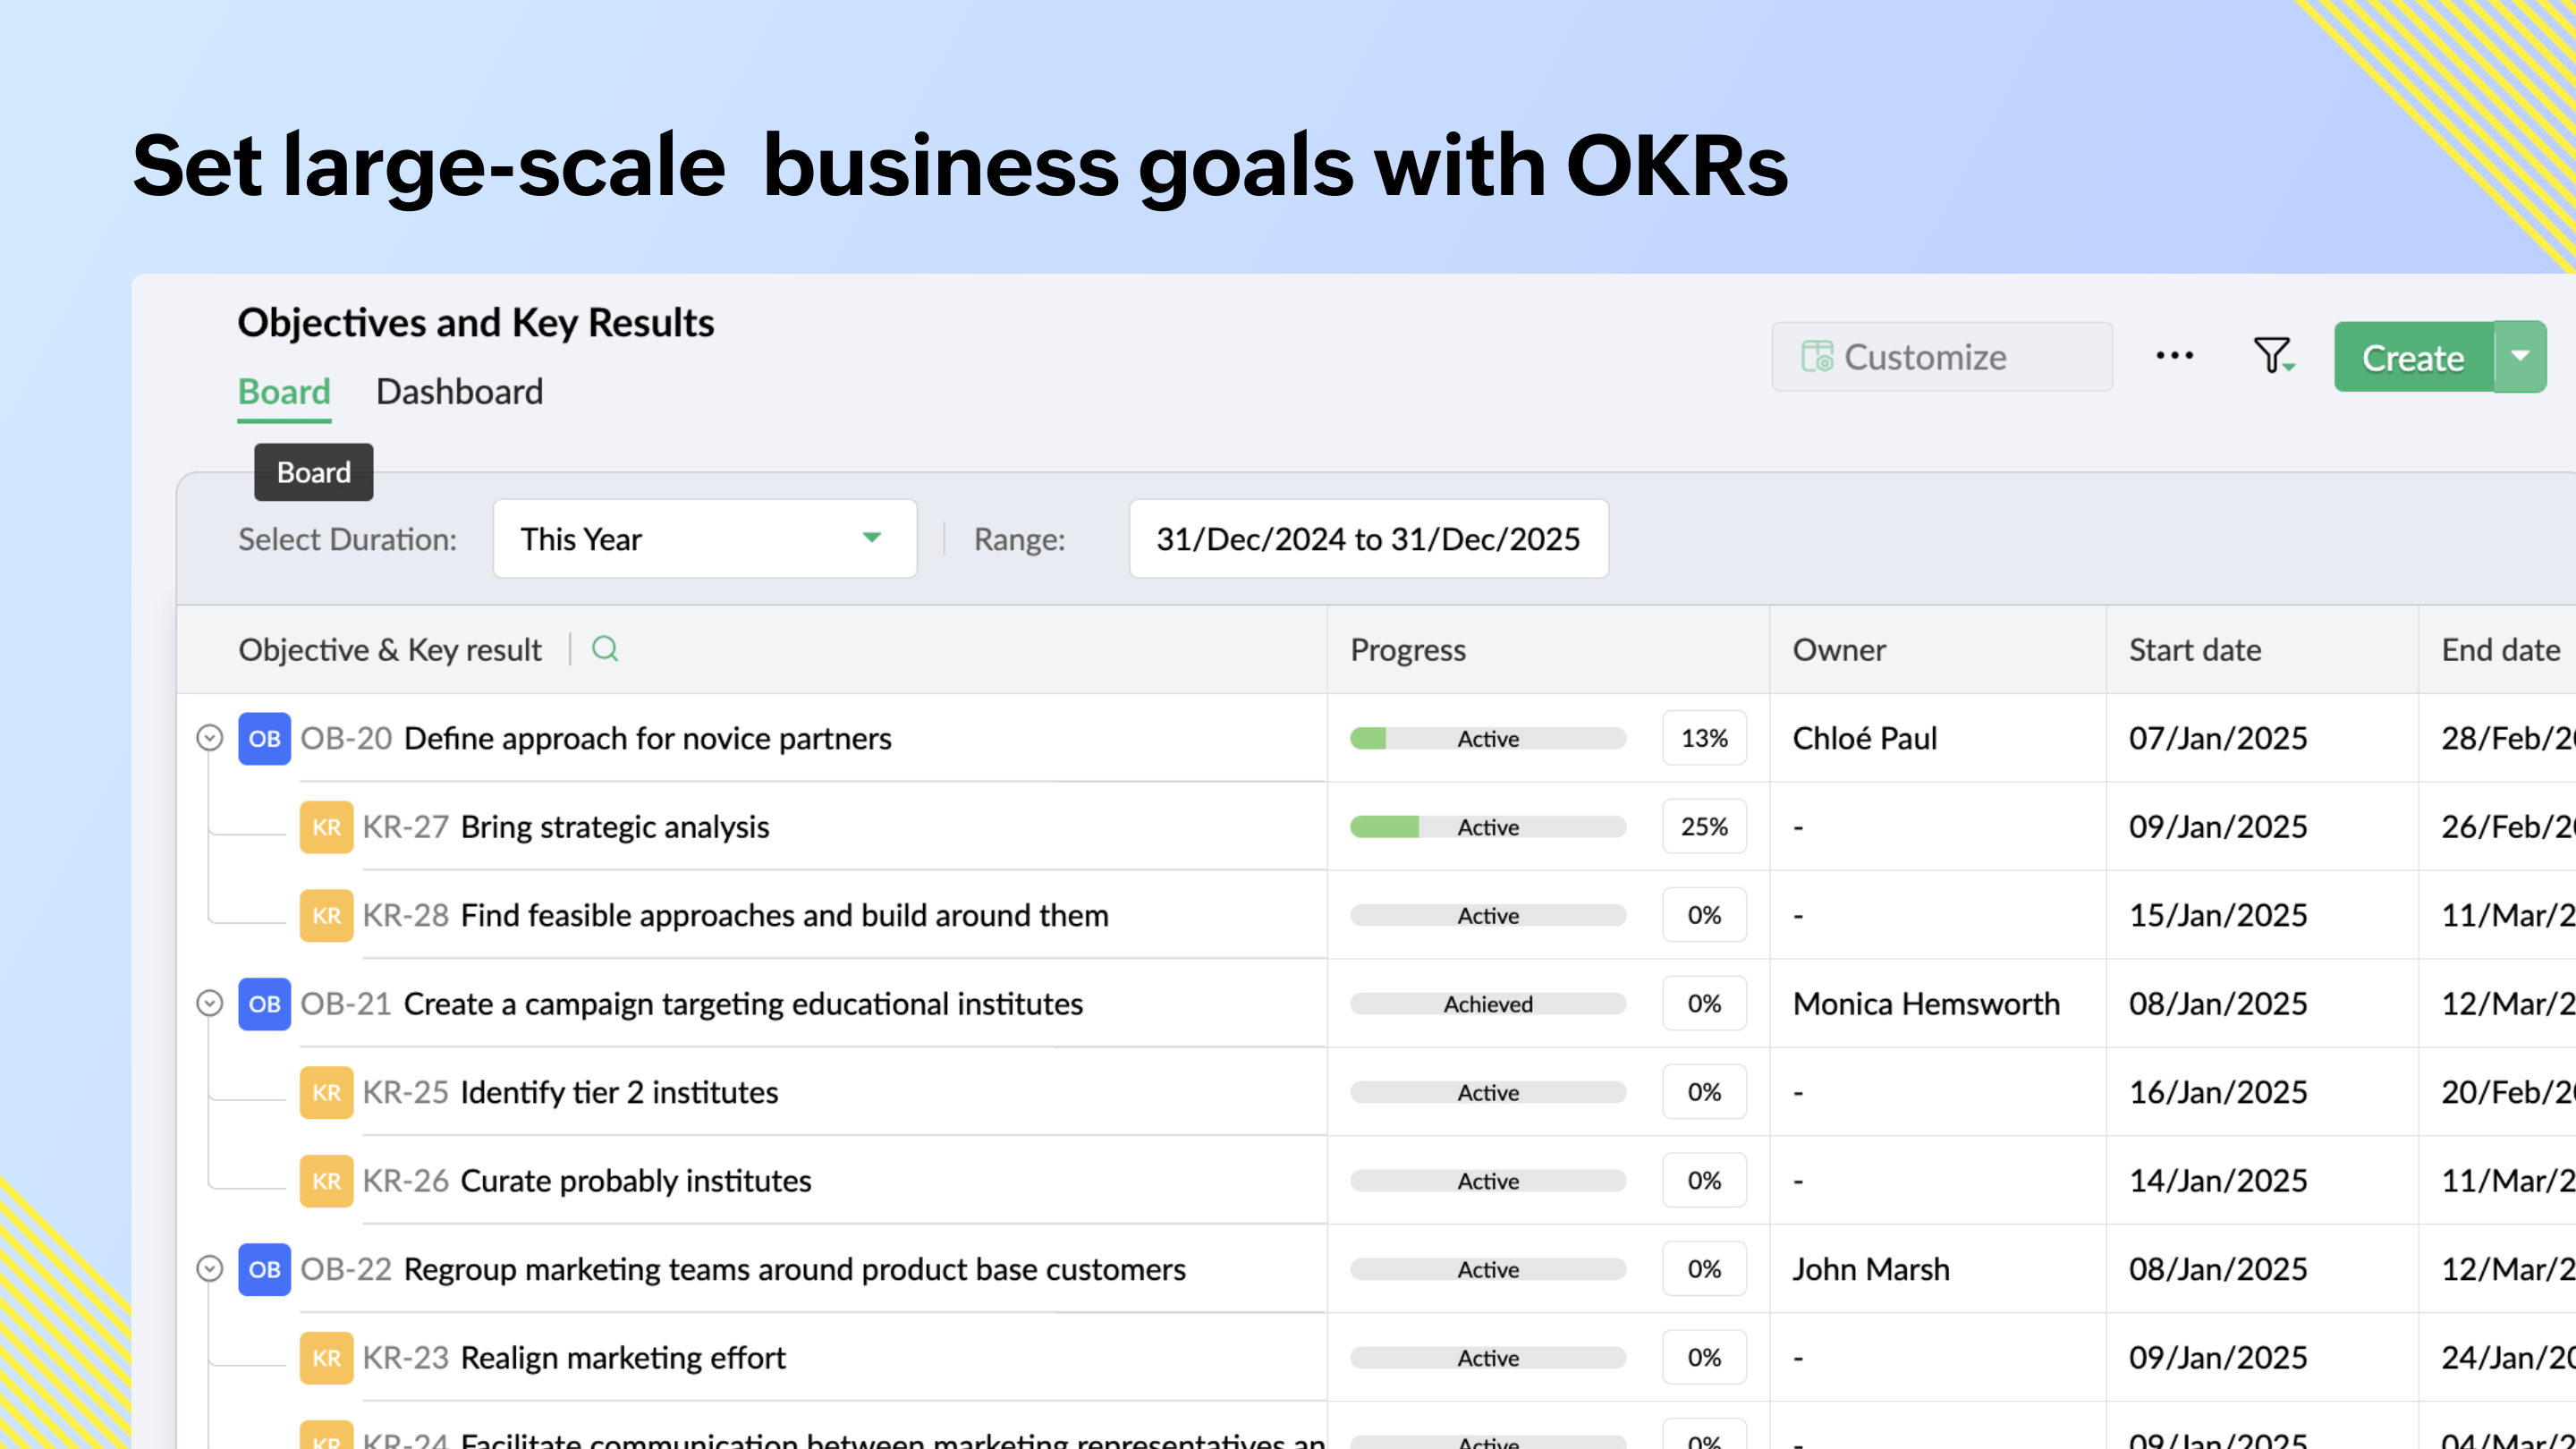Collapse the OB-21 objective row
The height and width of the screenshot is (1449, 2576).
209,1004
